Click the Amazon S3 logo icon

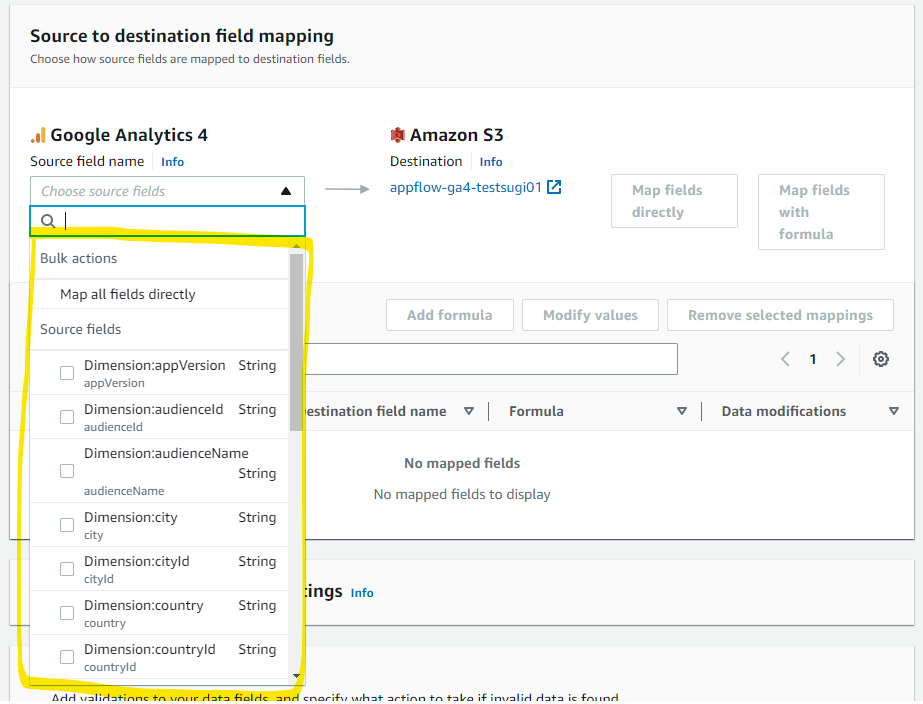tap(397, 135)
